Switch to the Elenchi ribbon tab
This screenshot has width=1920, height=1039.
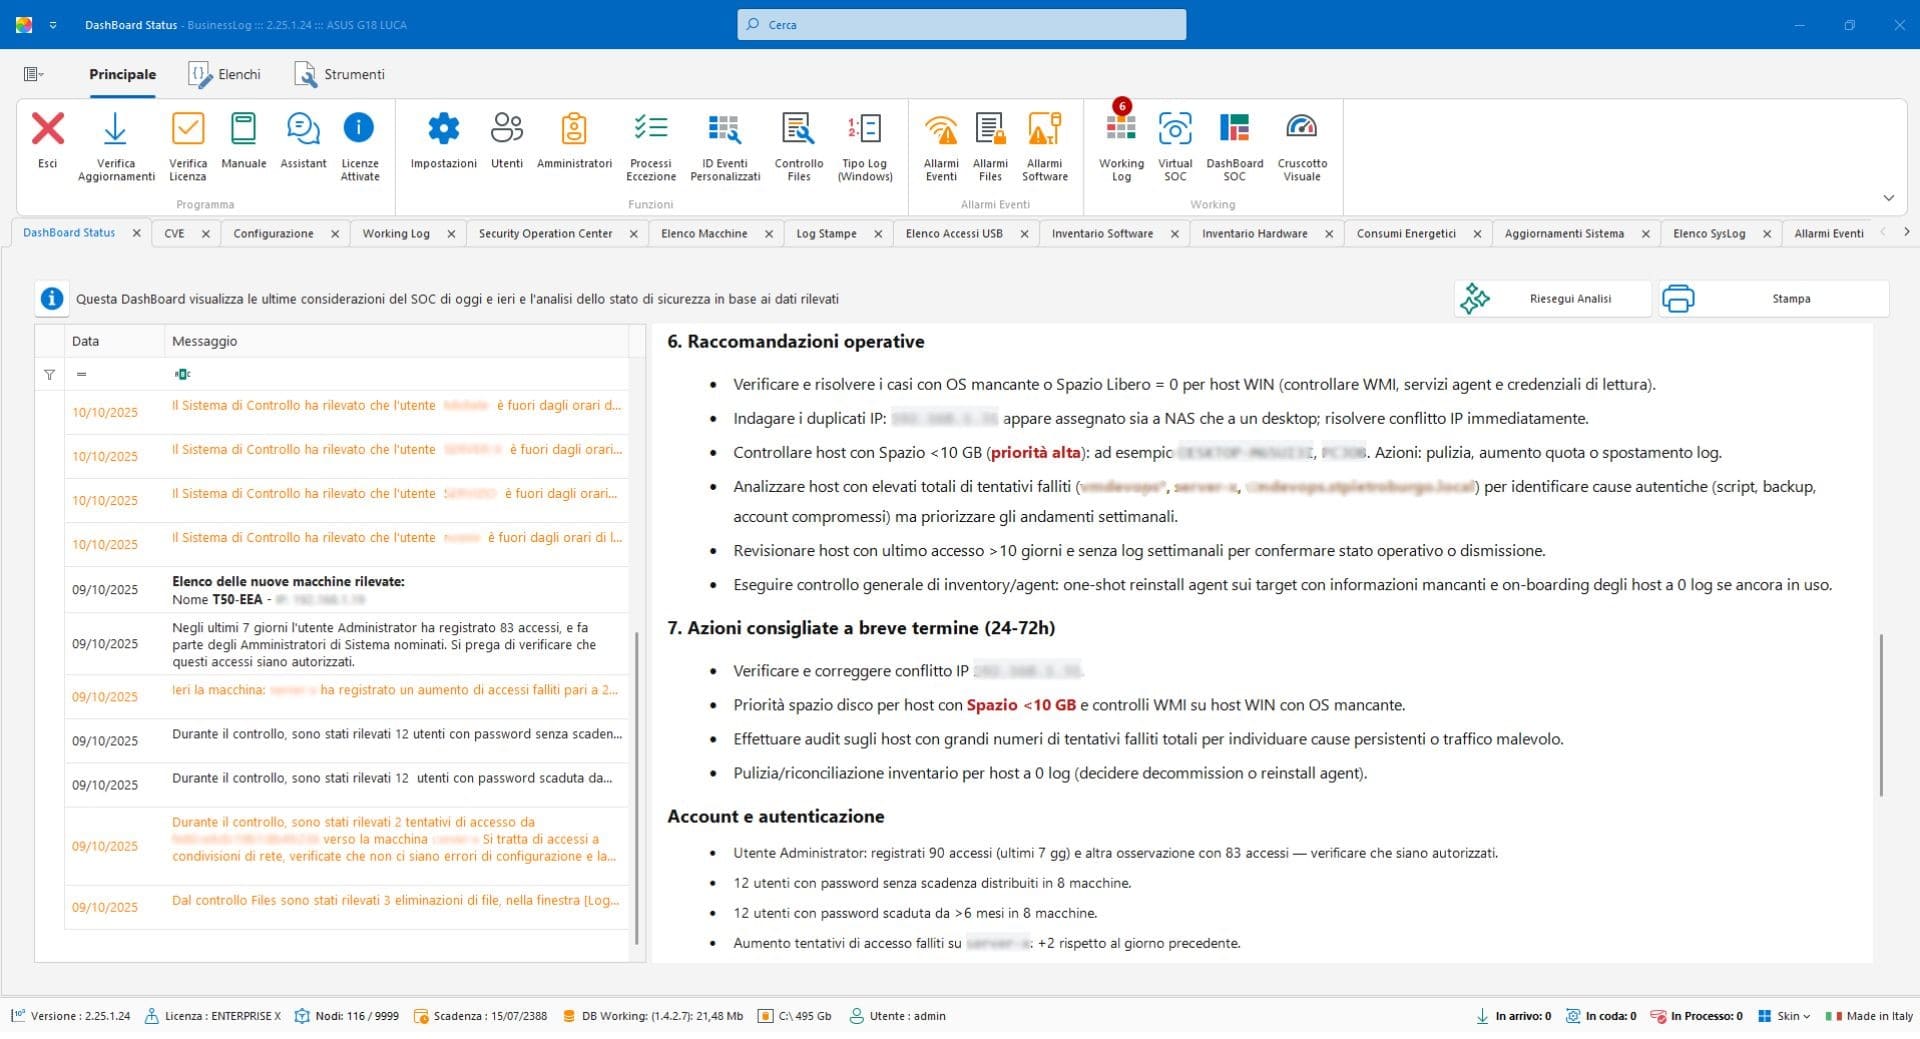(225, 74)
